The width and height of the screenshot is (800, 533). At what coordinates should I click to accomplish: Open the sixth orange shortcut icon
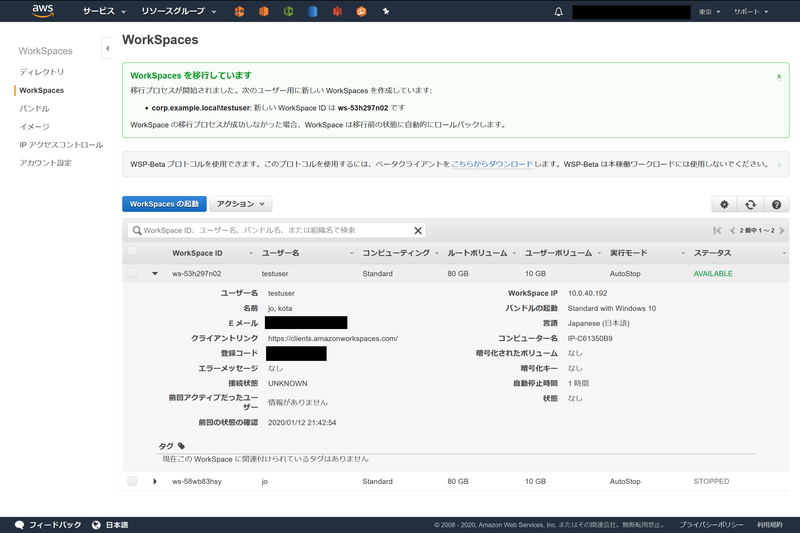click(x=361, y=11)
